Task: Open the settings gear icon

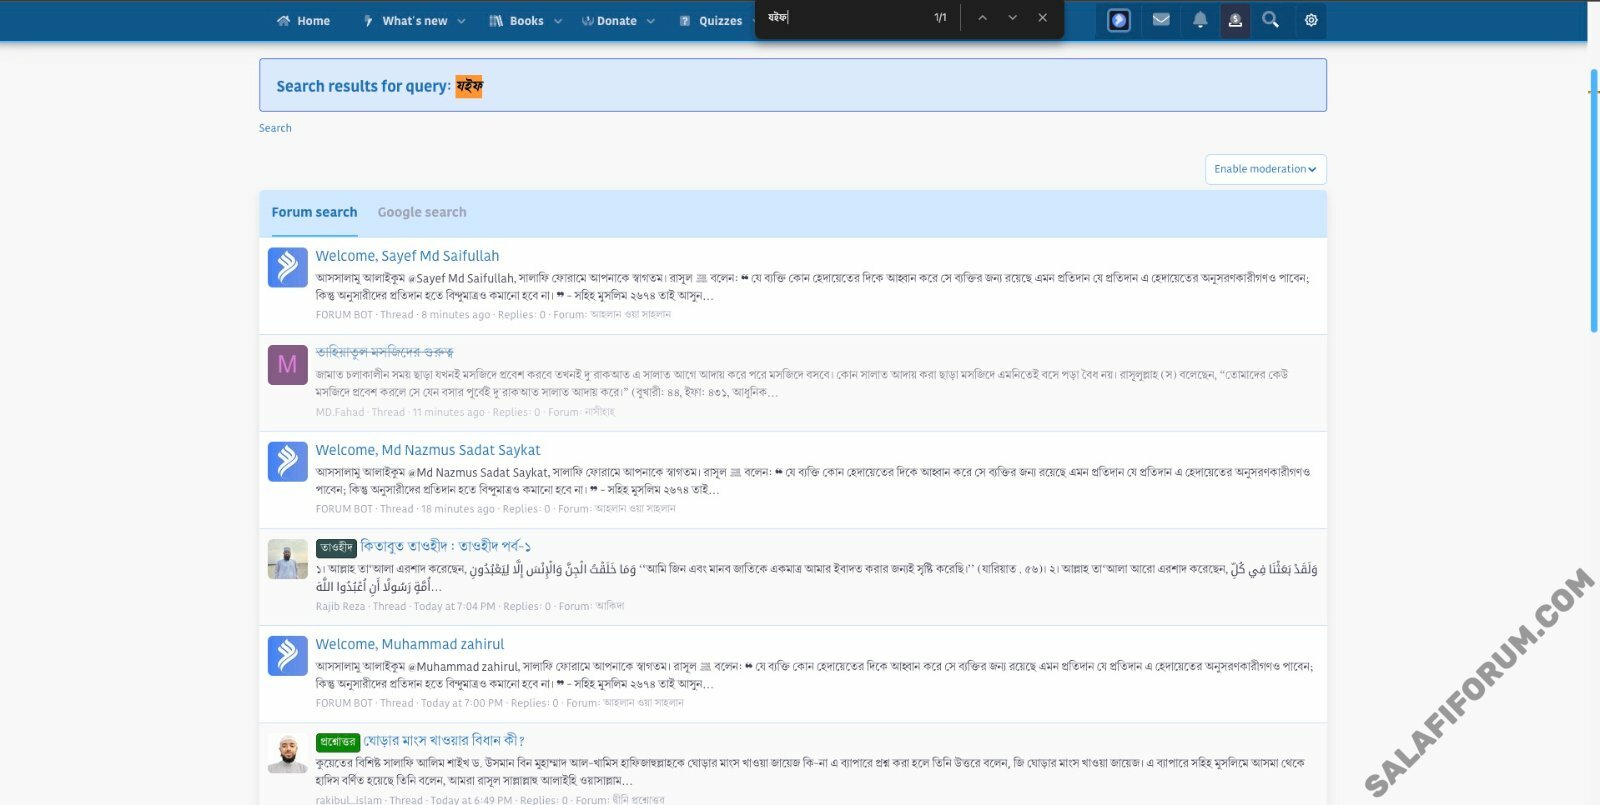Action: click(1311, 20)
